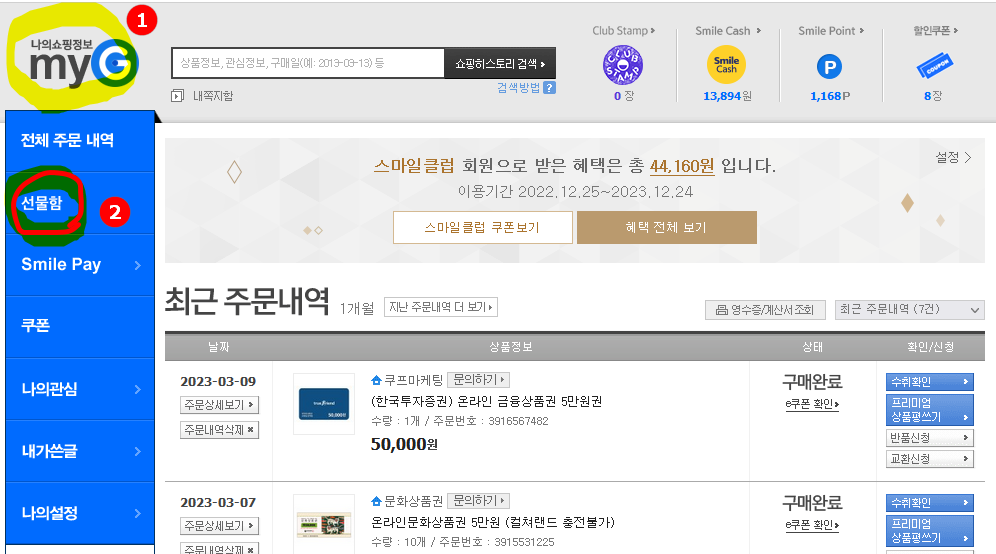Open 설정 link on Smile Club banner

click(953, 157)
